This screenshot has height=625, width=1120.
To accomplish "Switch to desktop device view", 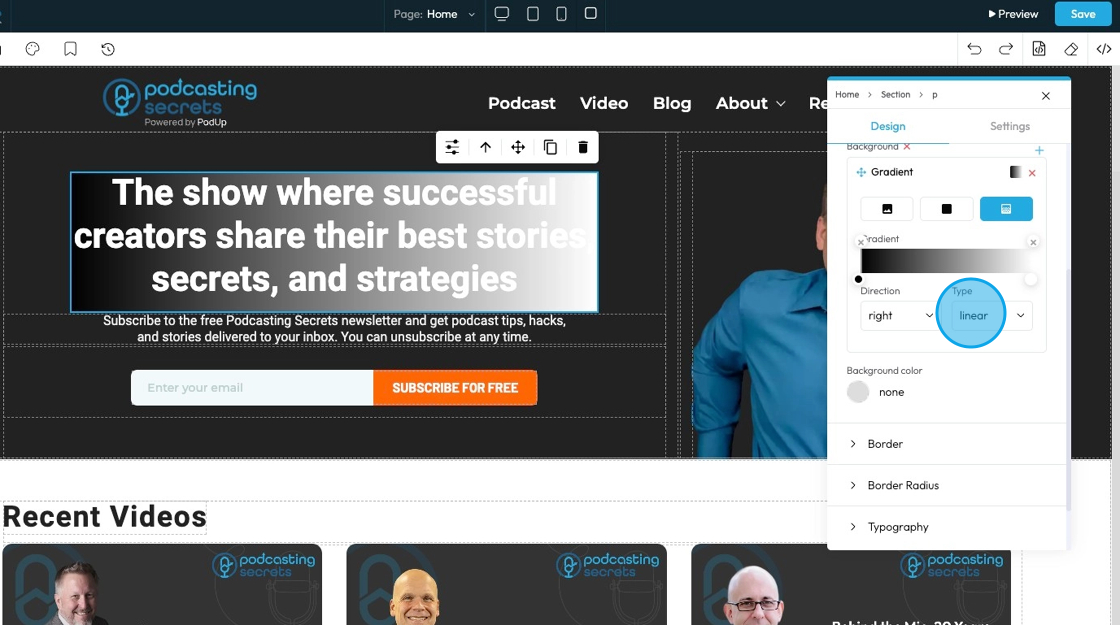I will click(x=501, y=14).
